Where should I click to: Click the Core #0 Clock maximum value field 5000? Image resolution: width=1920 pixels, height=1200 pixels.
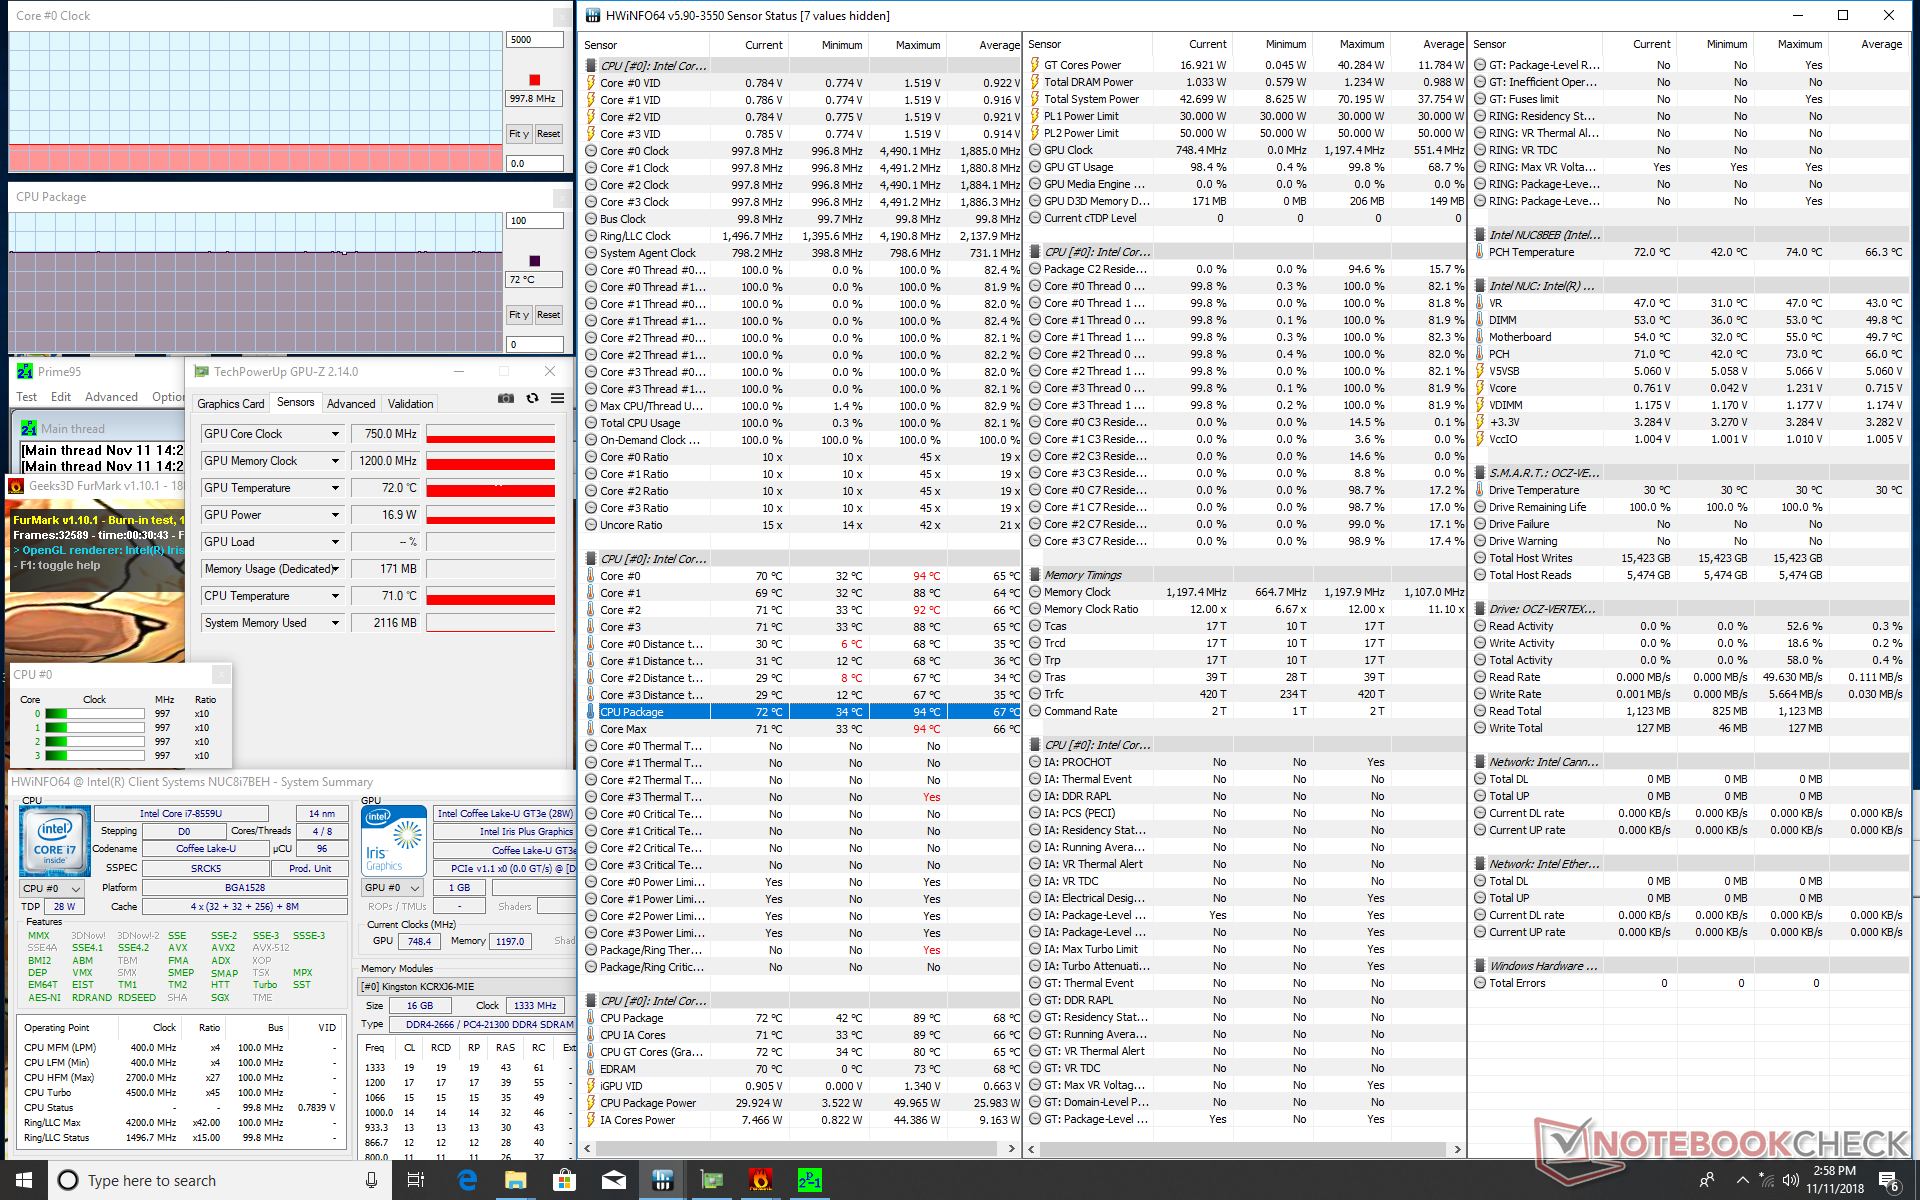coord(535,40)
